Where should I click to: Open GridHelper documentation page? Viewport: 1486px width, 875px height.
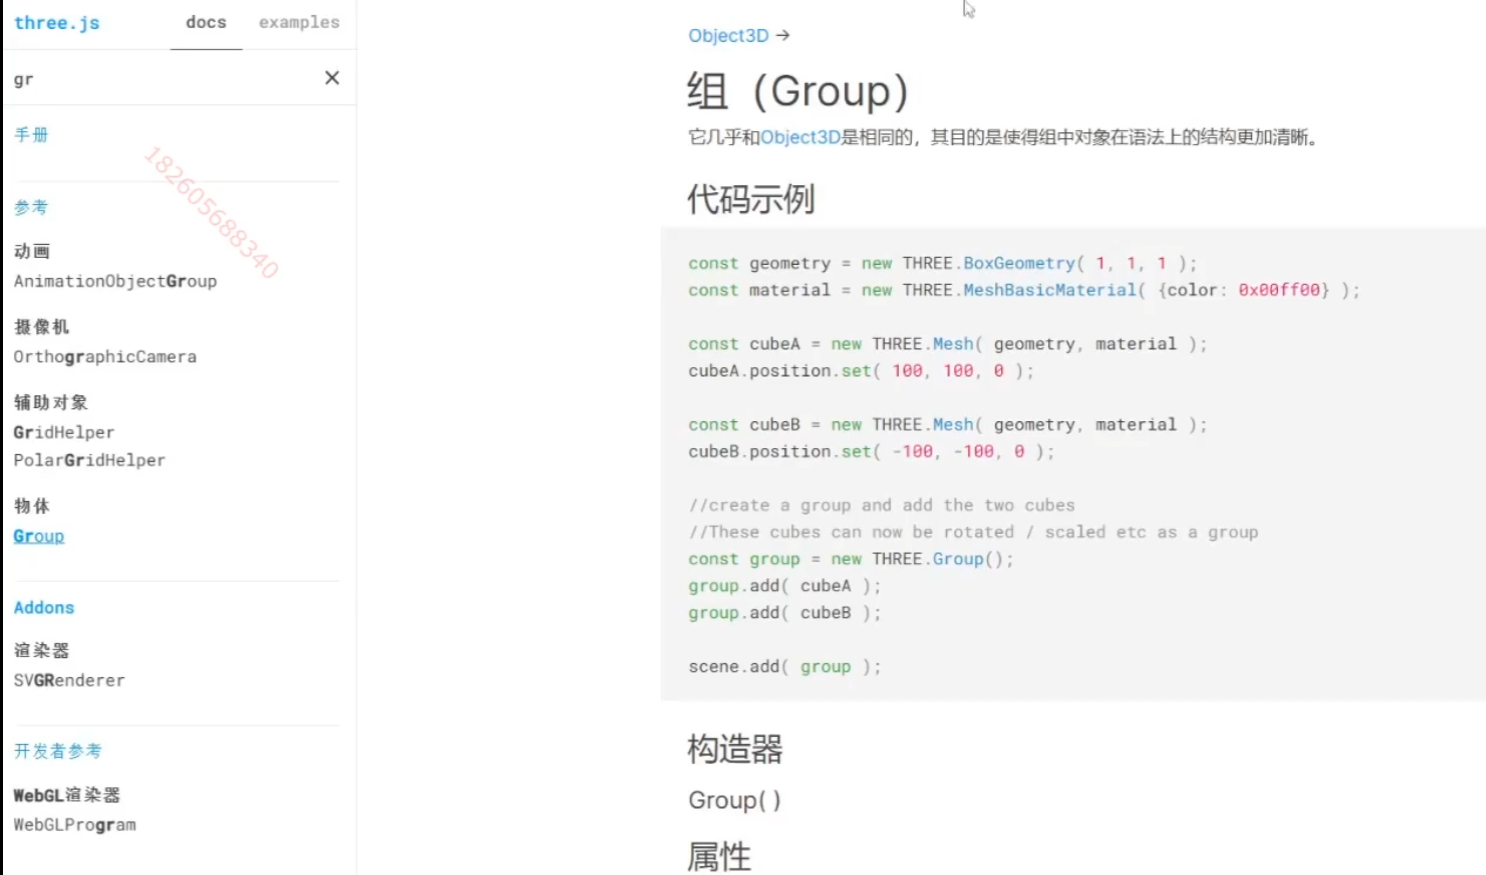point(64,432)
